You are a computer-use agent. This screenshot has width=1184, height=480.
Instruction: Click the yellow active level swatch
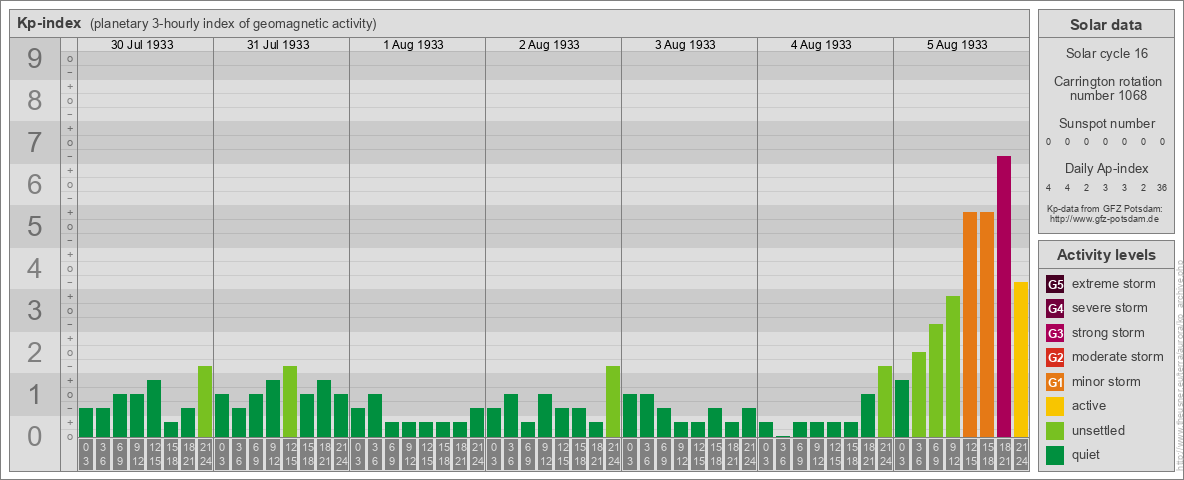coord(1055,406)
